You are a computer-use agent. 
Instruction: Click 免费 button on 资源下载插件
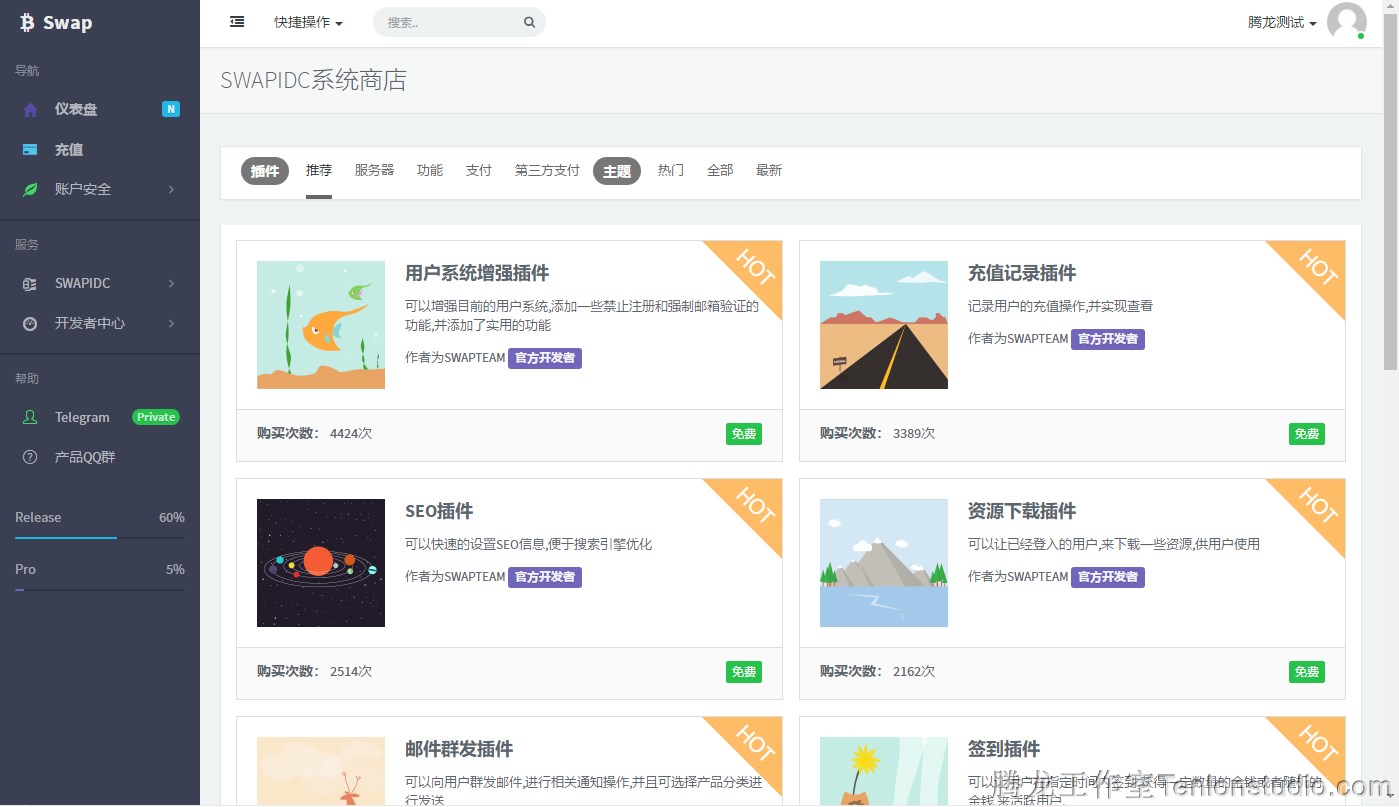tap(1307, 672)
